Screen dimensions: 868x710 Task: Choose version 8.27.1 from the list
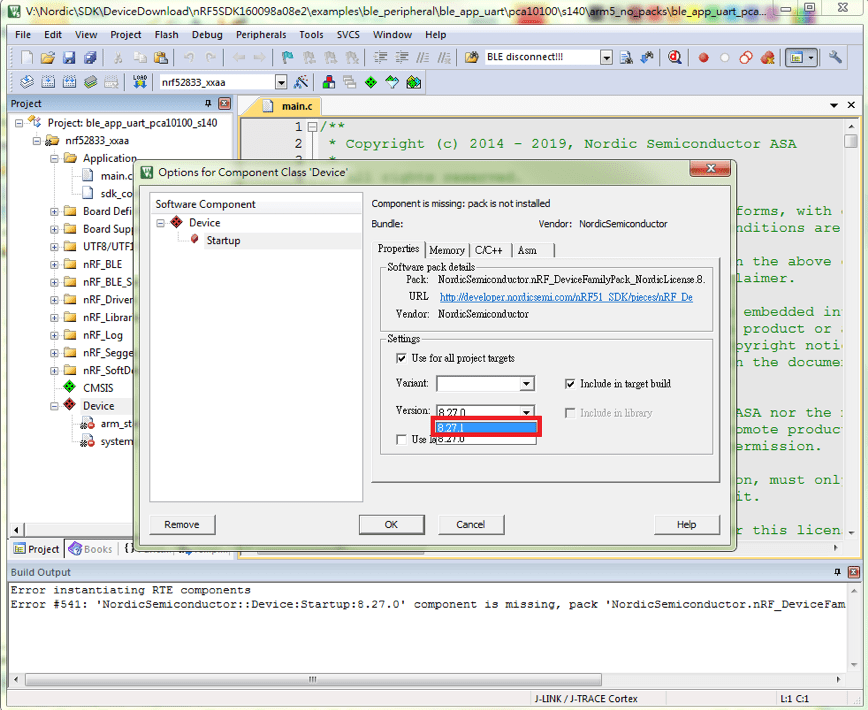click(486, 427)
